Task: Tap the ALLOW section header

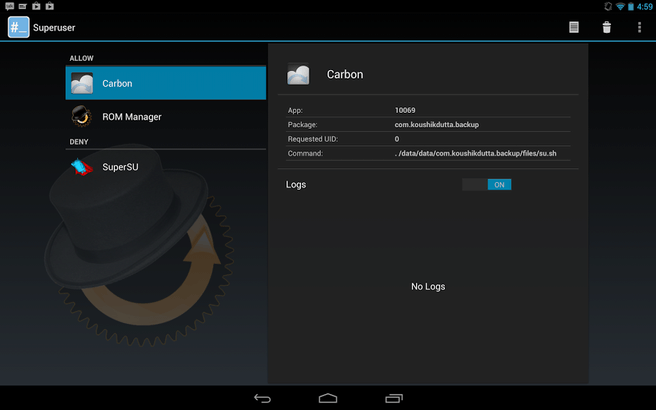Action: click(82, 58)
